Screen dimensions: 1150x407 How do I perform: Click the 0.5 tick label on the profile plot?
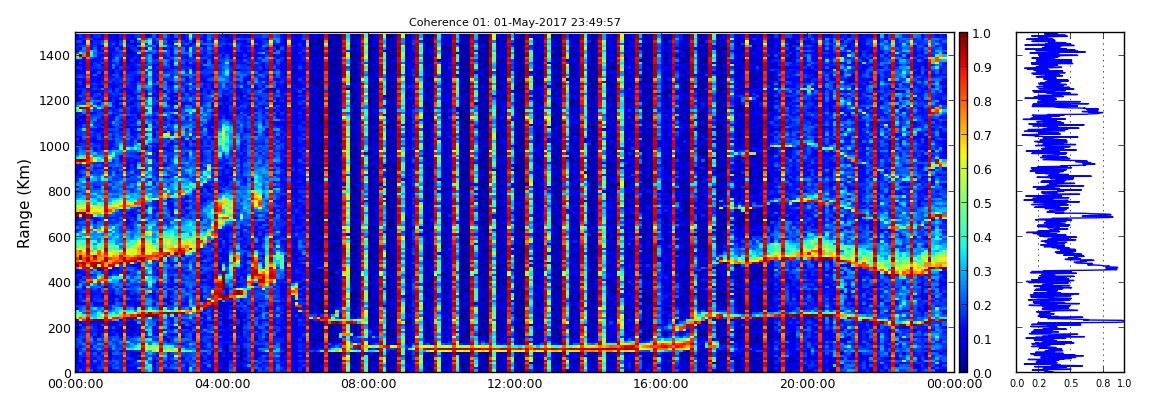pos(1070,384)
